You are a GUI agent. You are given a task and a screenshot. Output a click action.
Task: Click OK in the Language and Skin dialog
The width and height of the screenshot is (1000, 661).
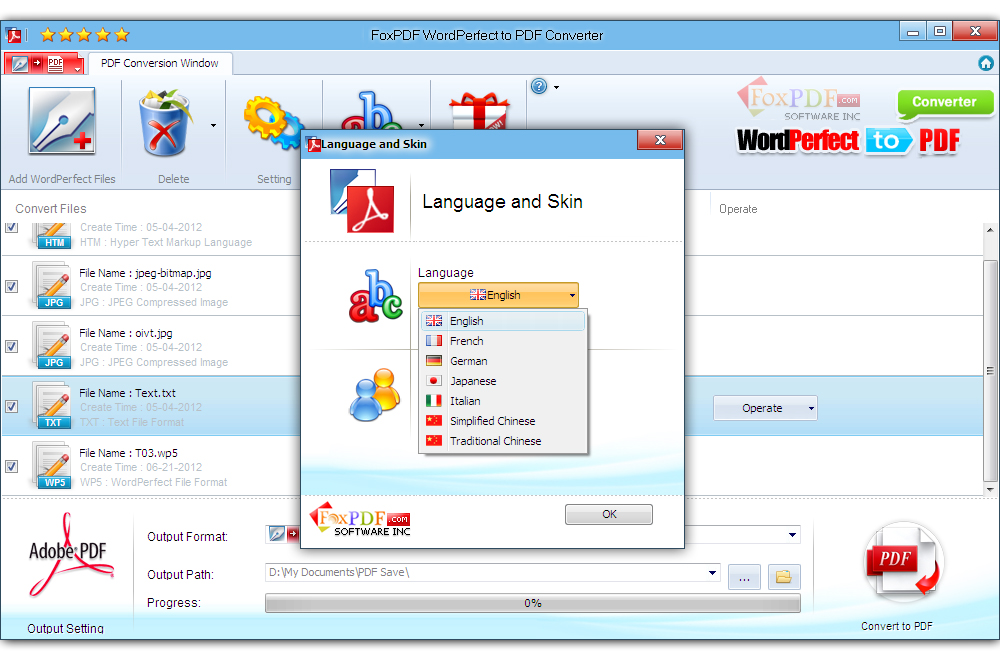(x=609, y=514)
